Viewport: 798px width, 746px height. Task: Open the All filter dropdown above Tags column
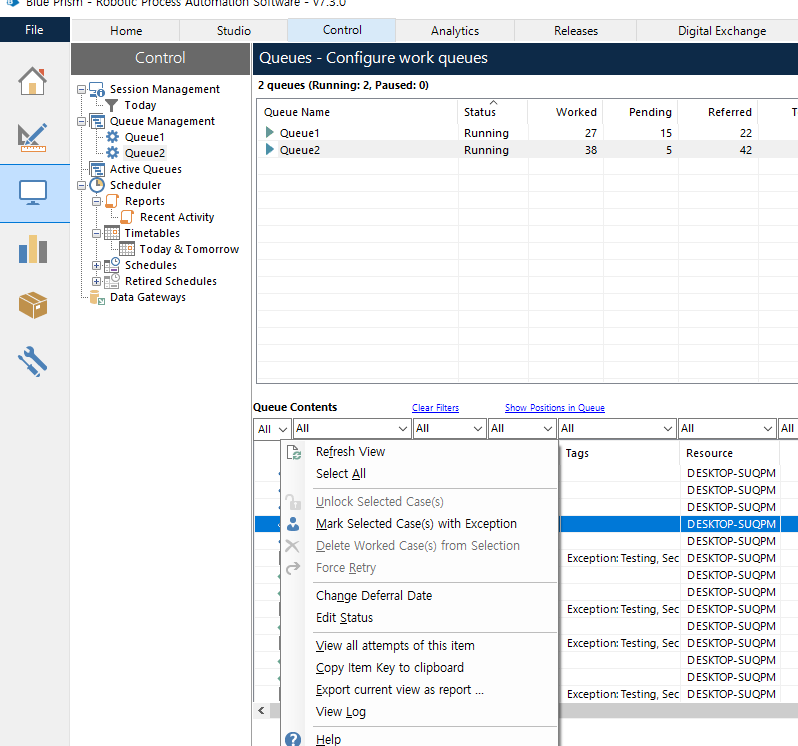(x=617, y=428)
